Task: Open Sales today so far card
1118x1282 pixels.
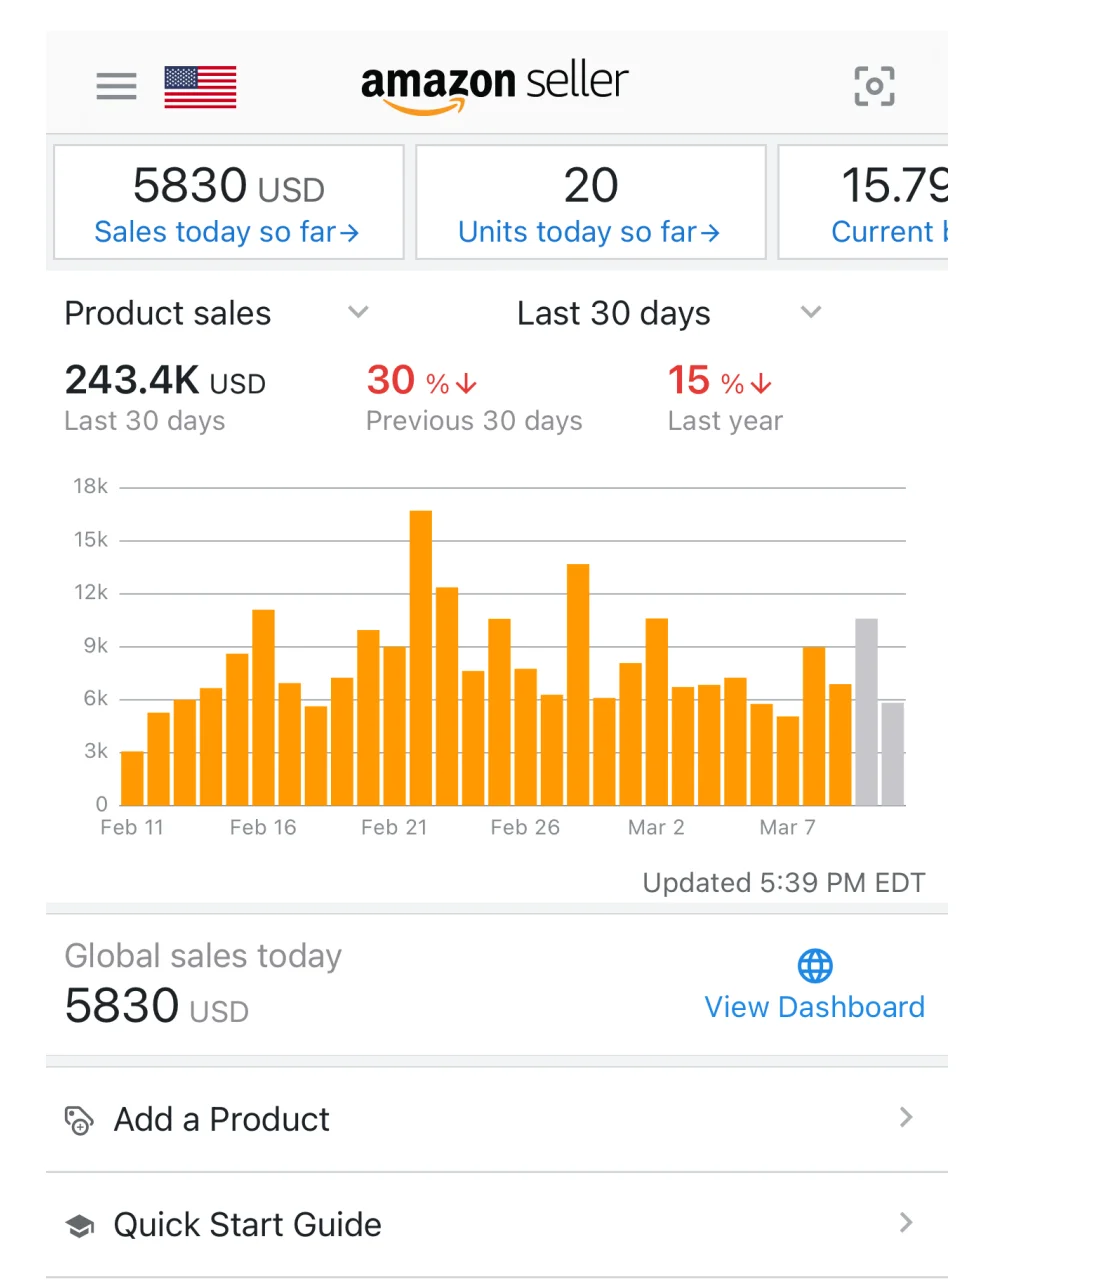Action: coord(228,202)
